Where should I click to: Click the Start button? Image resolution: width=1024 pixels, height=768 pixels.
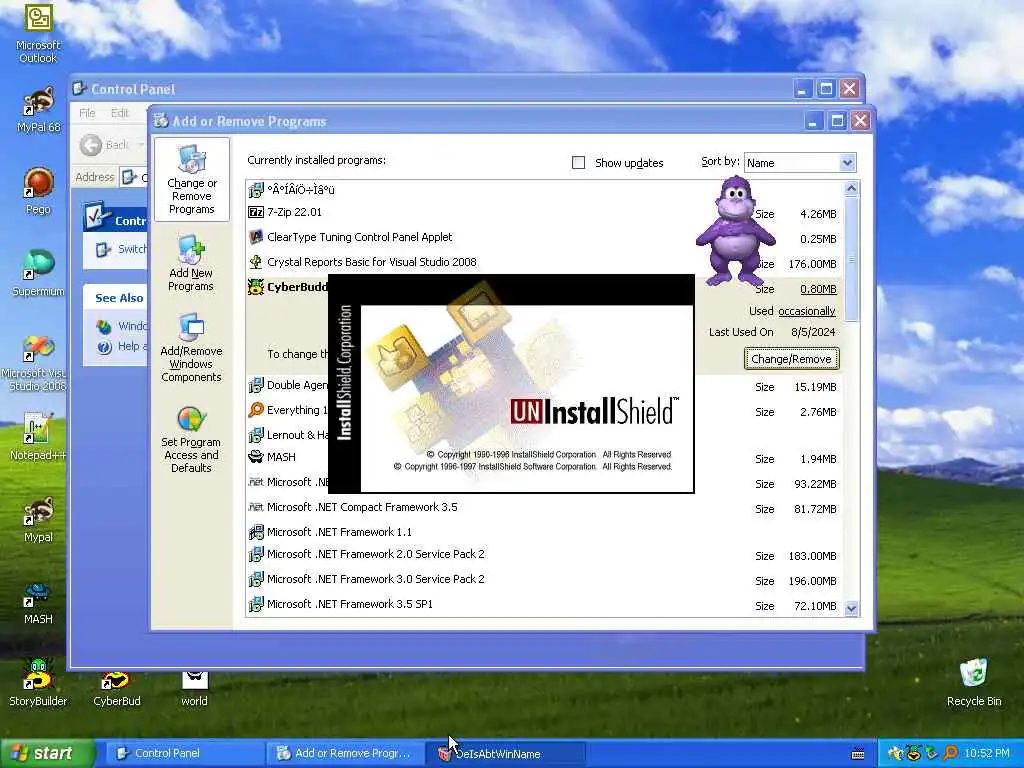(x=46, y=754)
